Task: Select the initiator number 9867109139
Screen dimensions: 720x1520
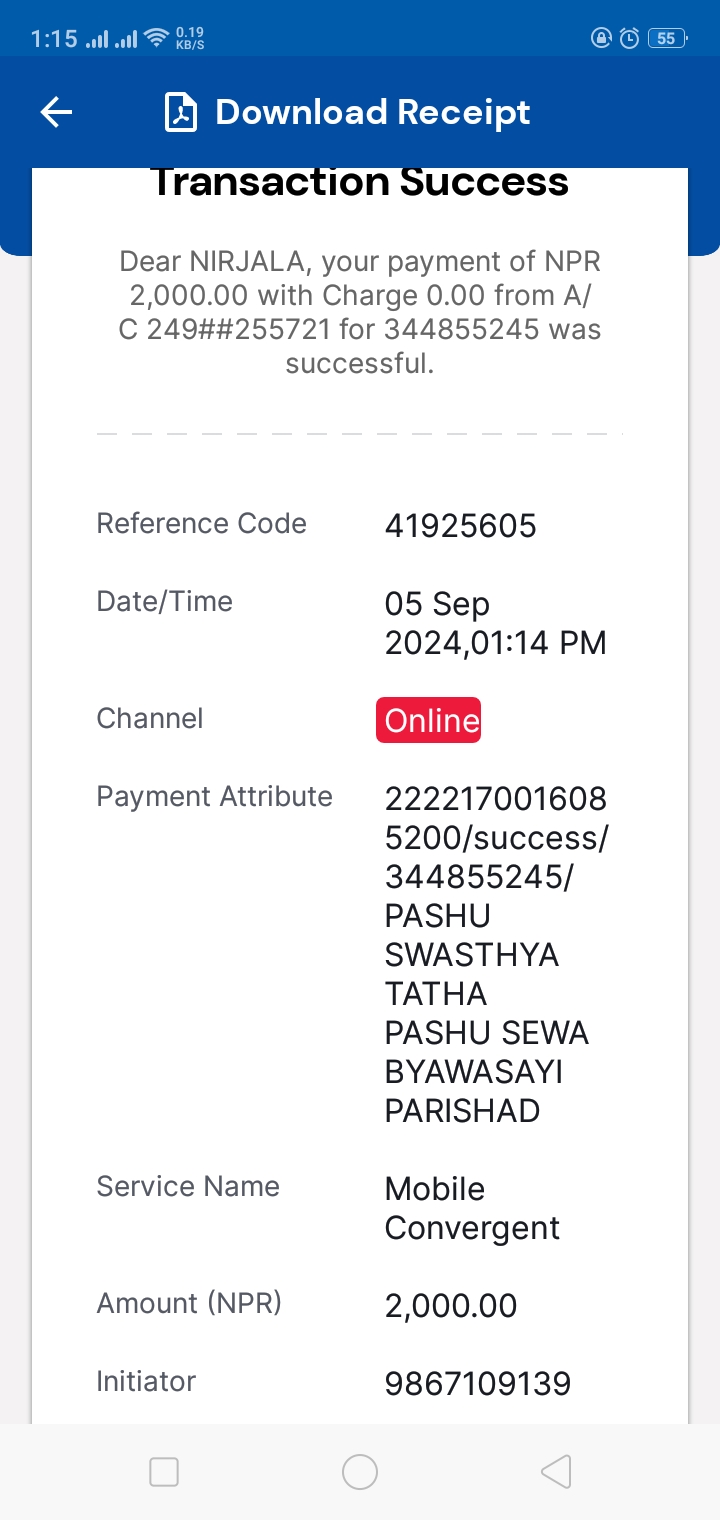Action: pos(478,1384)
